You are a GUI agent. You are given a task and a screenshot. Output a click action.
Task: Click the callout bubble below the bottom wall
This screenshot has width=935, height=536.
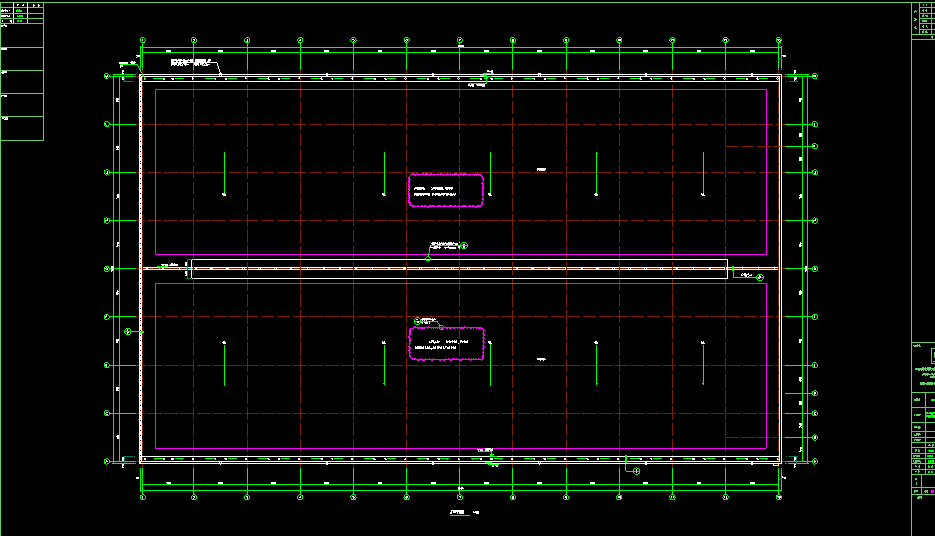636,471
